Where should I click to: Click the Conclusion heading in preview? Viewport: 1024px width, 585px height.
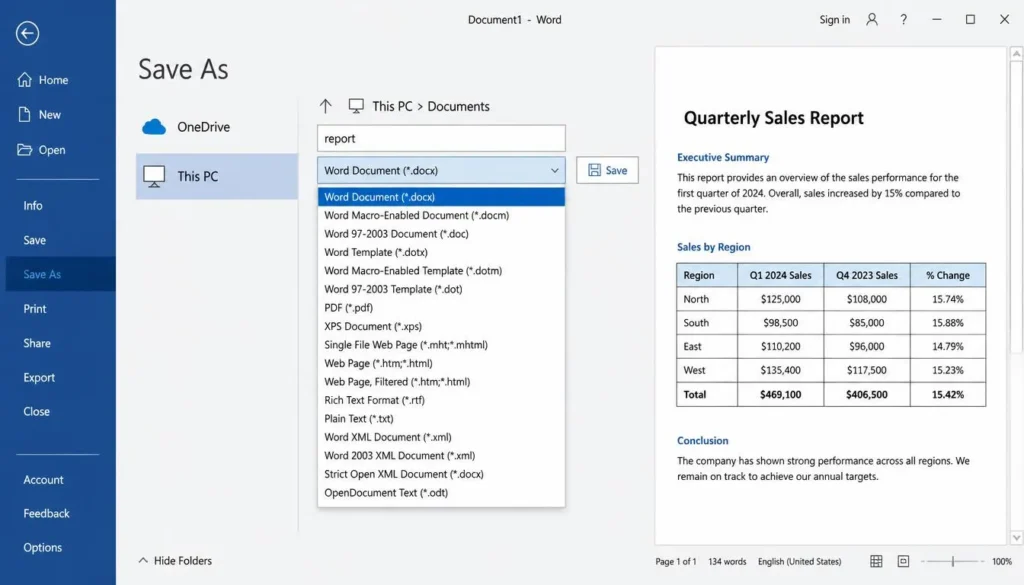click(702, 441)
